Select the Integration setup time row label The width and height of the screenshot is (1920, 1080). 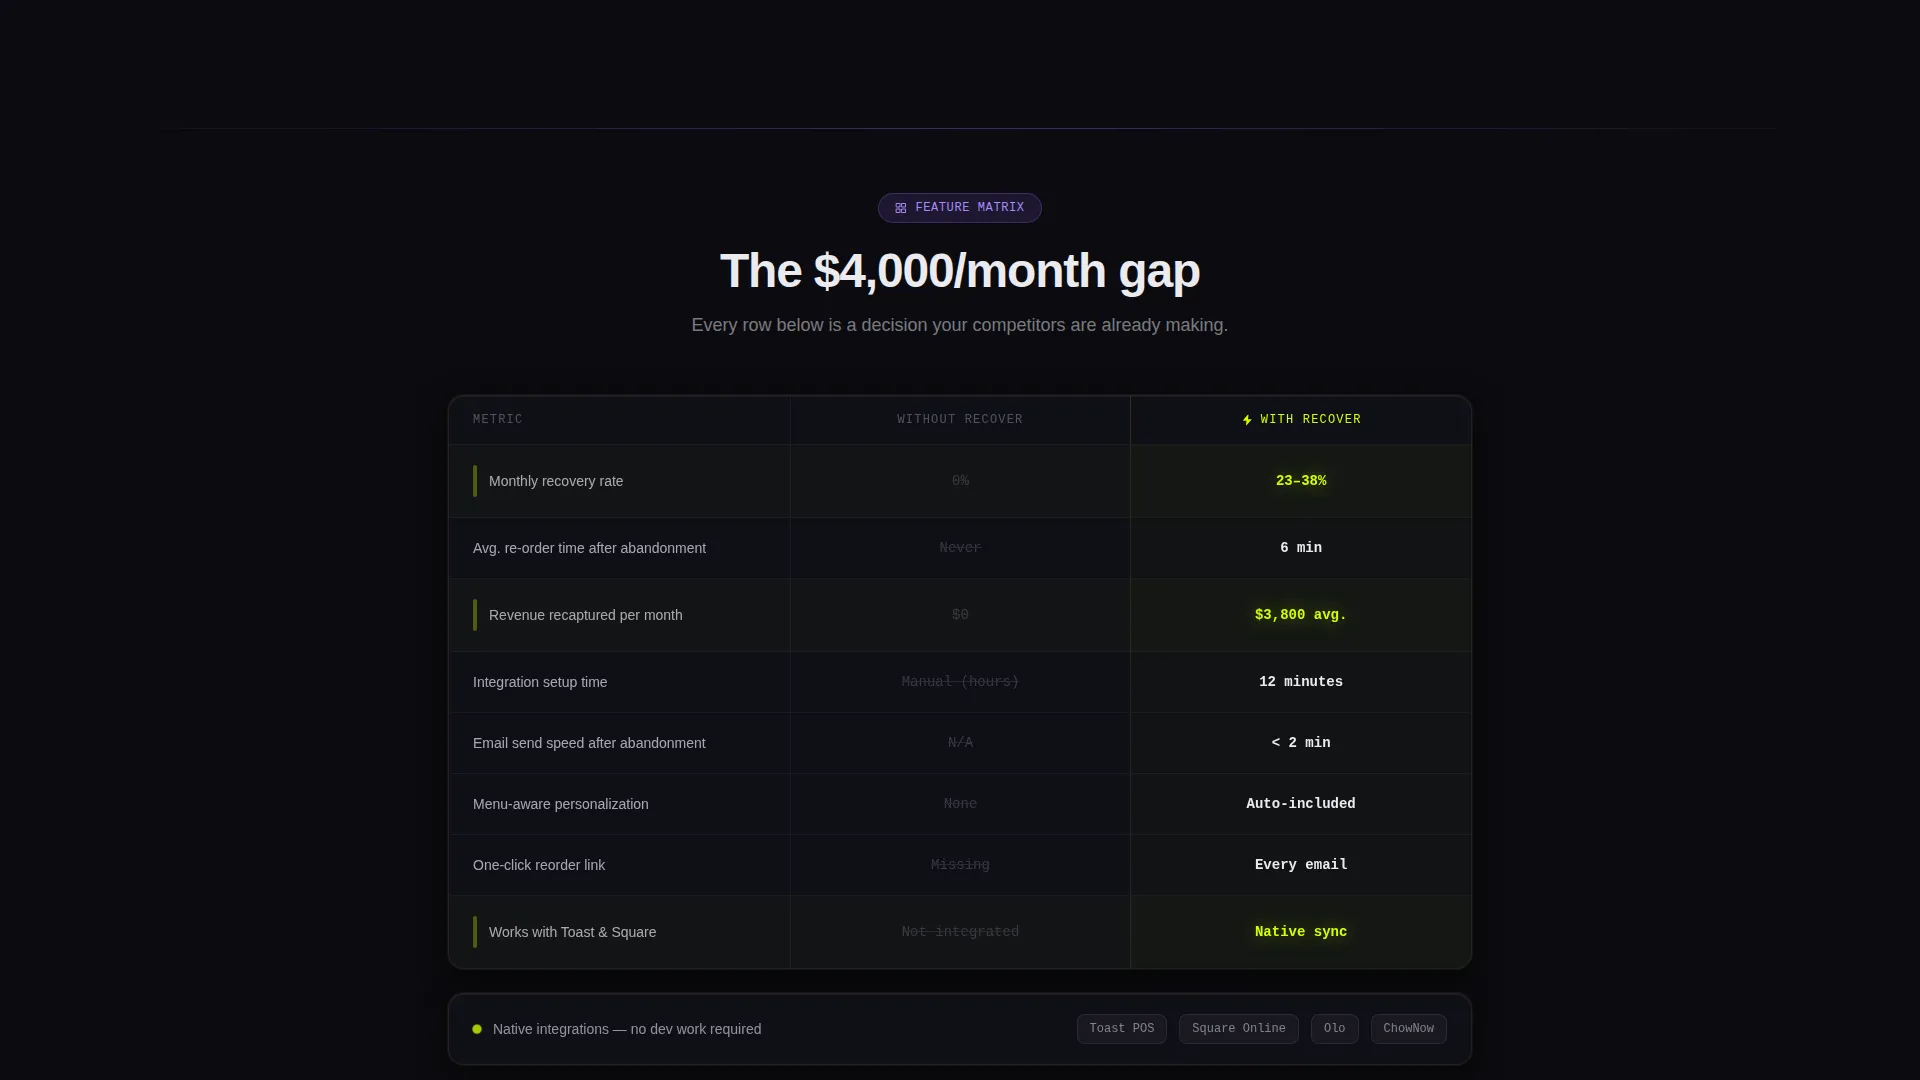[540, 682]
